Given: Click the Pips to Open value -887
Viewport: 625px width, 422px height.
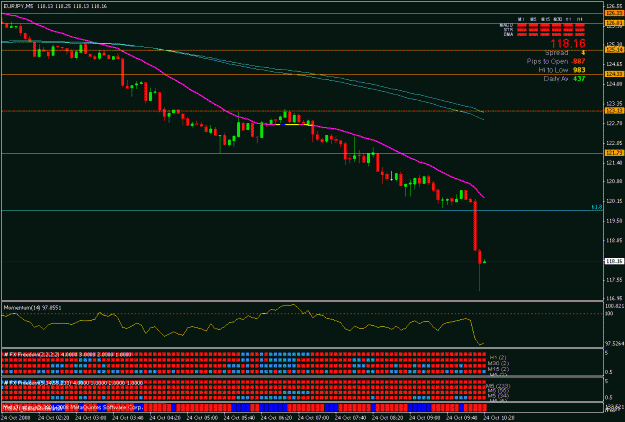Looking at the screenshot, I should click(x=578, y=61).
